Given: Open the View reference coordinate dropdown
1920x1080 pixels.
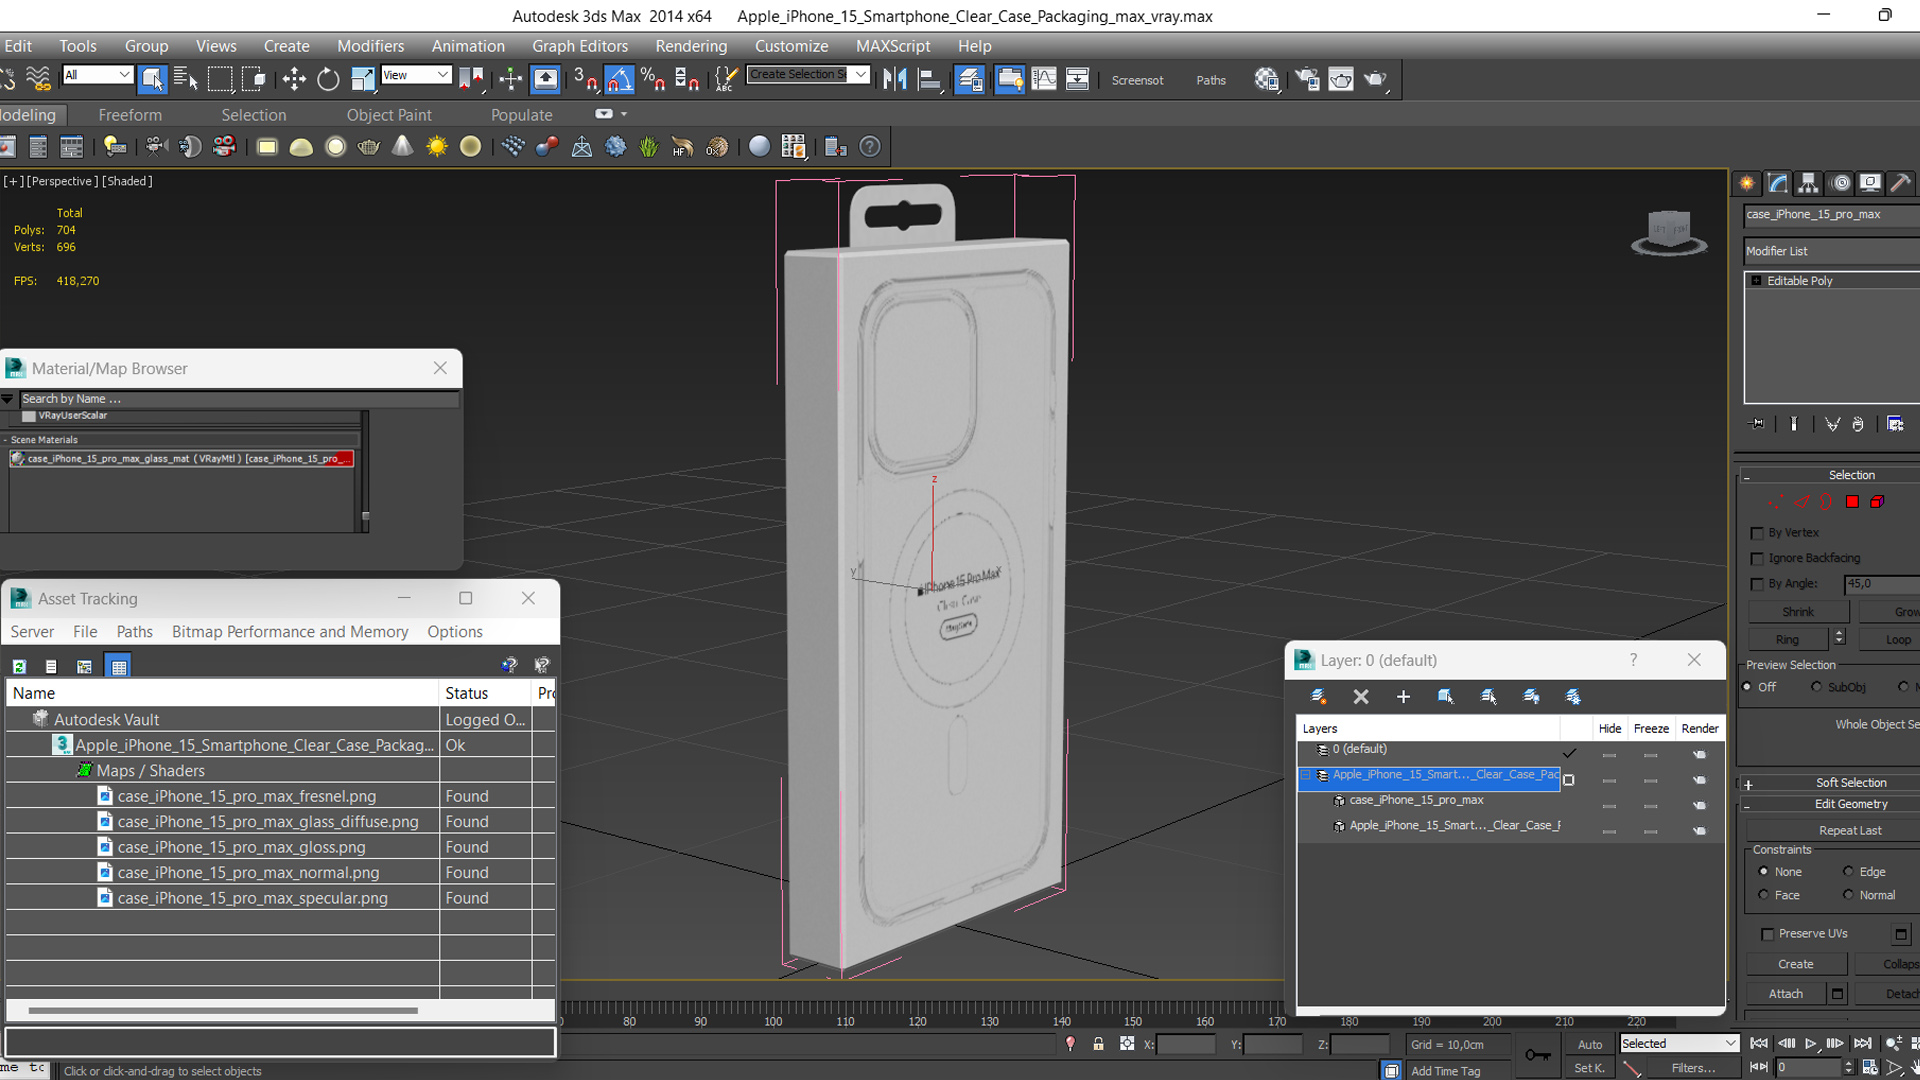Looking at the screenshot, I should click(416, 75).
